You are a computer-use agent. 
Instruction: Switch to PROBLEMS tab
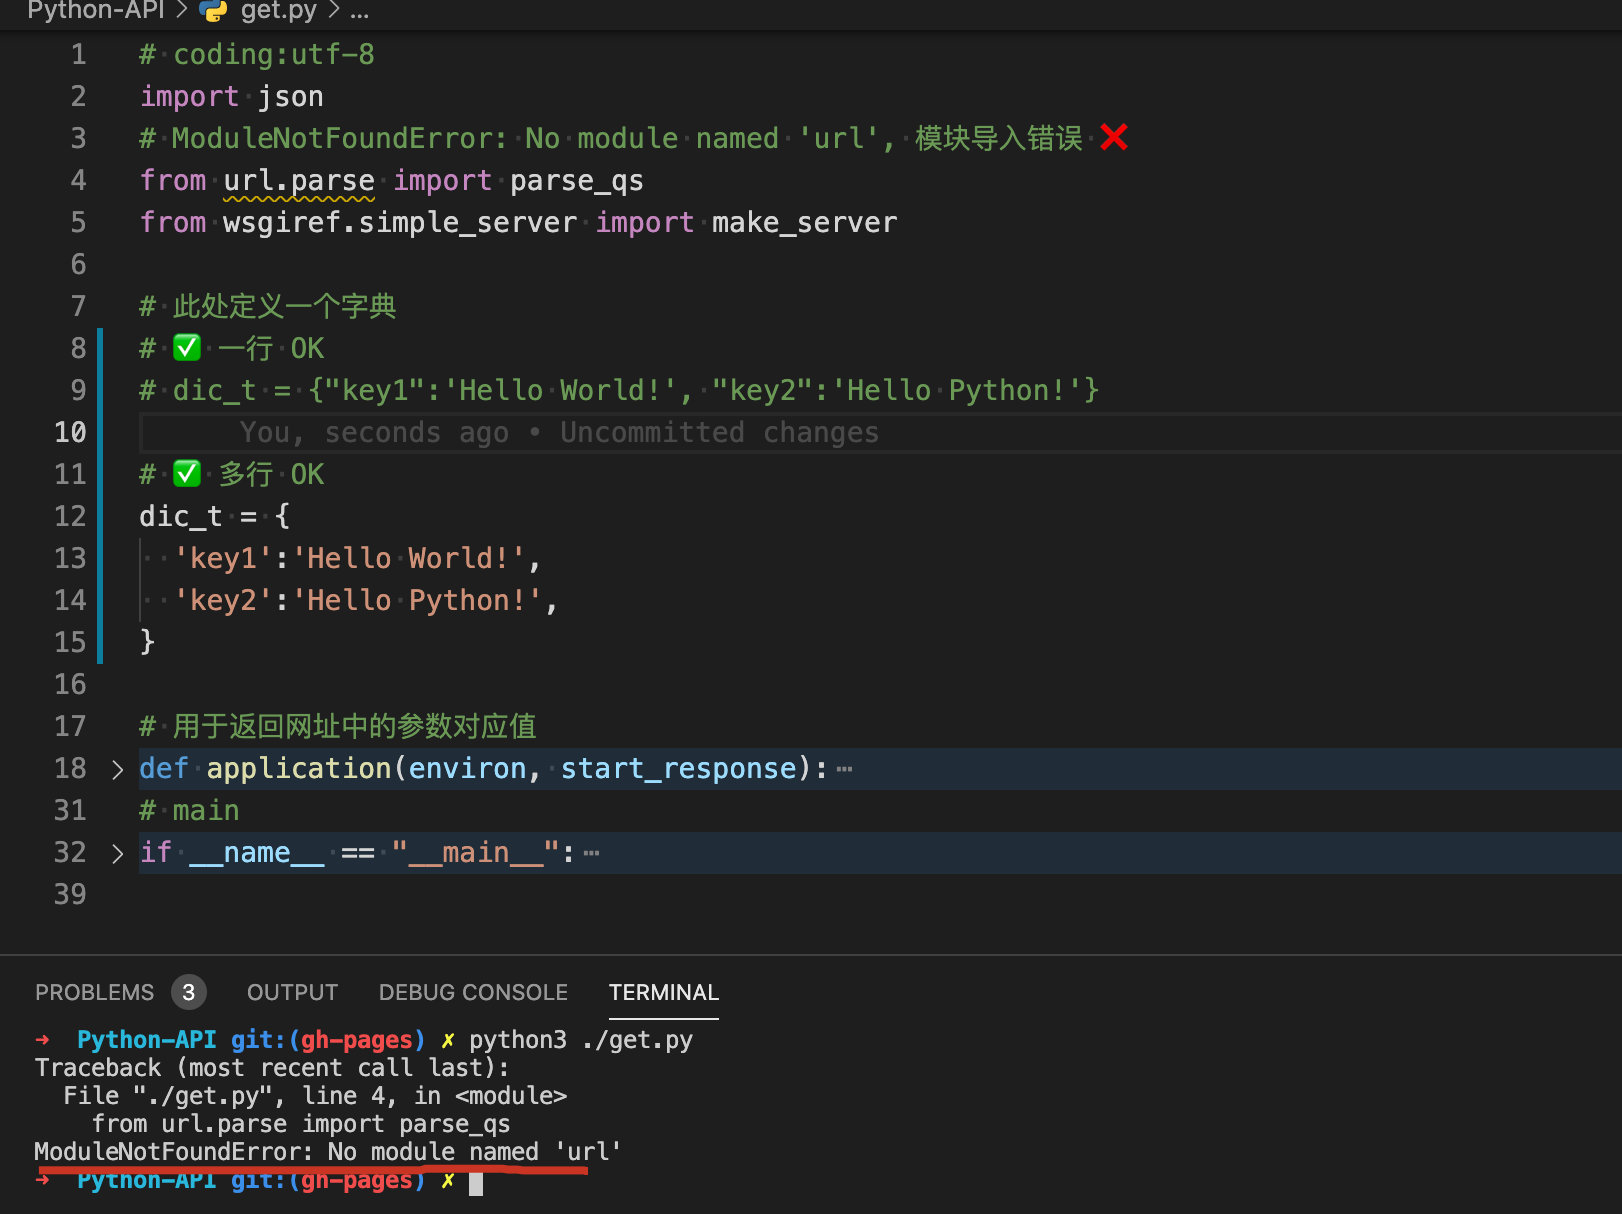click(95, 992)
